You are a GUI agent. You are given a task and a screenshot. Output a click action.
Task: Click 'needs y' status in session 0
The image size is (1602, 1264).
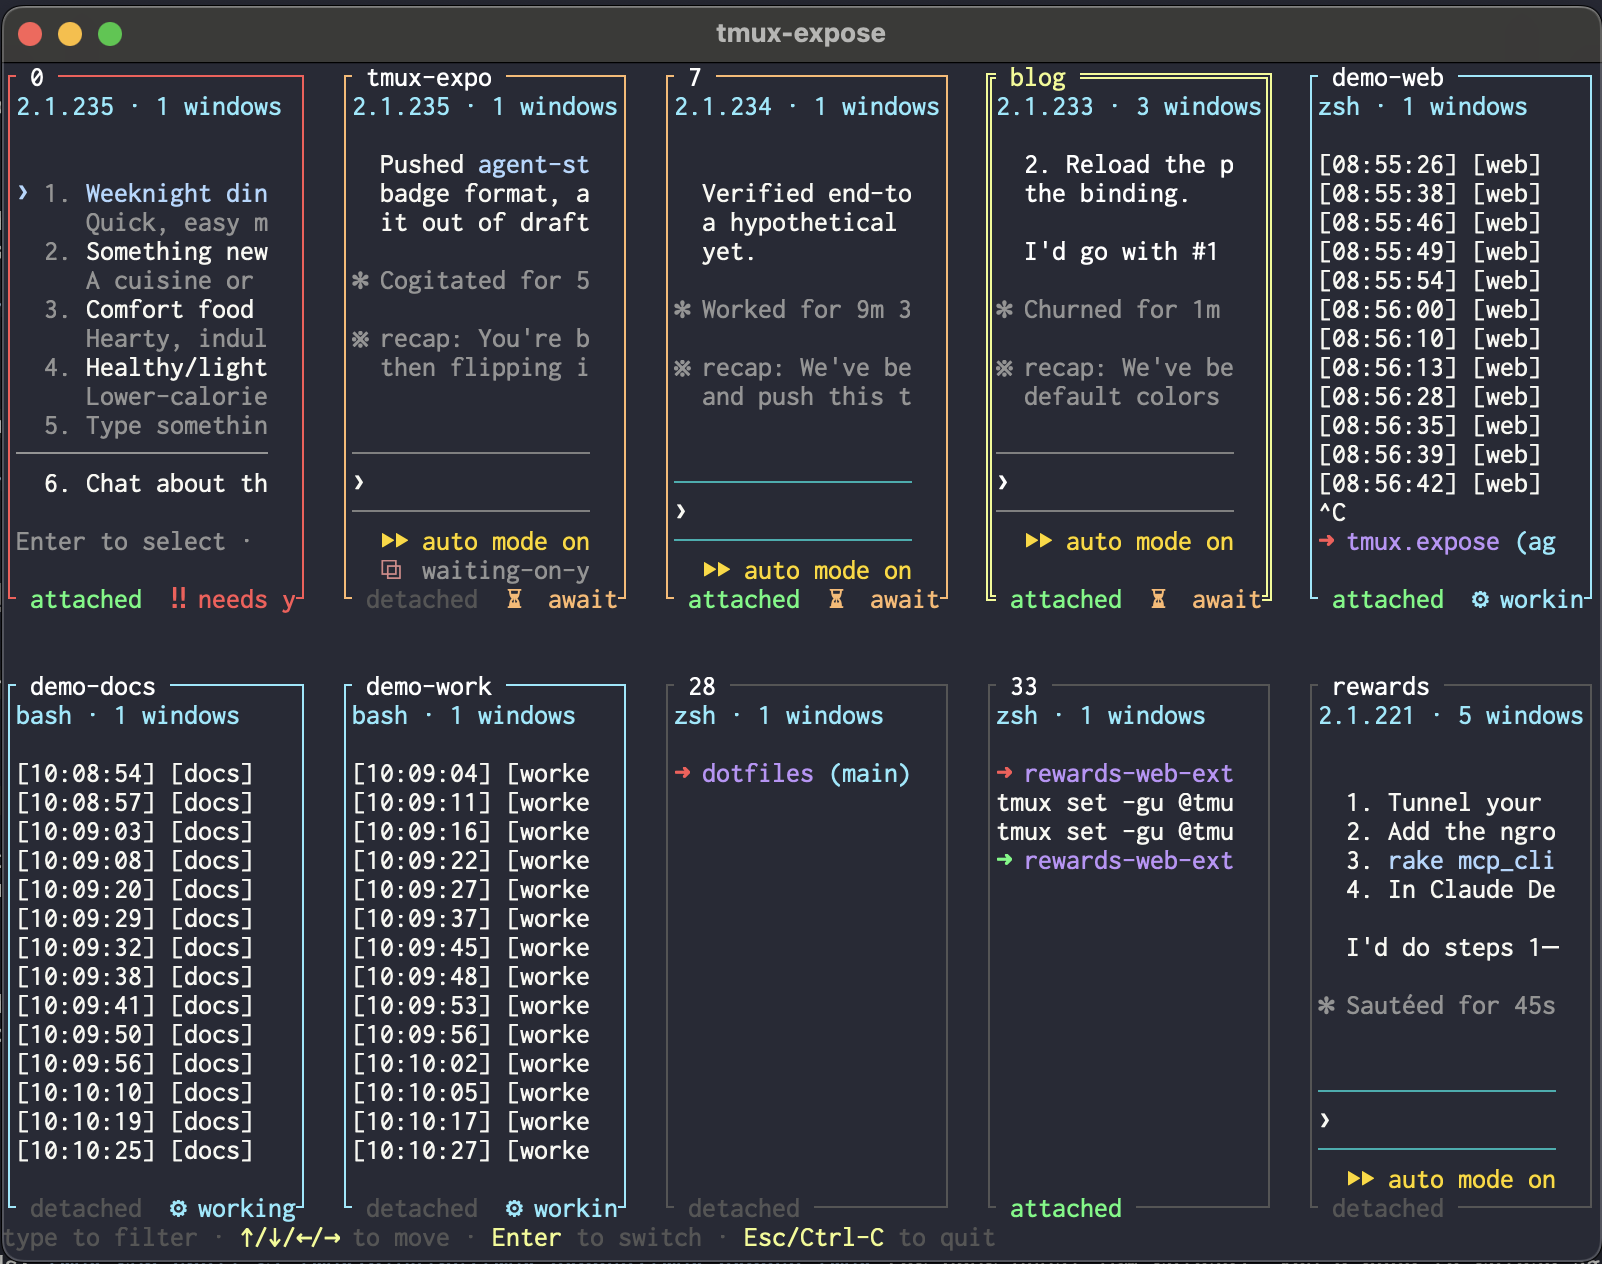coord(247,599)
